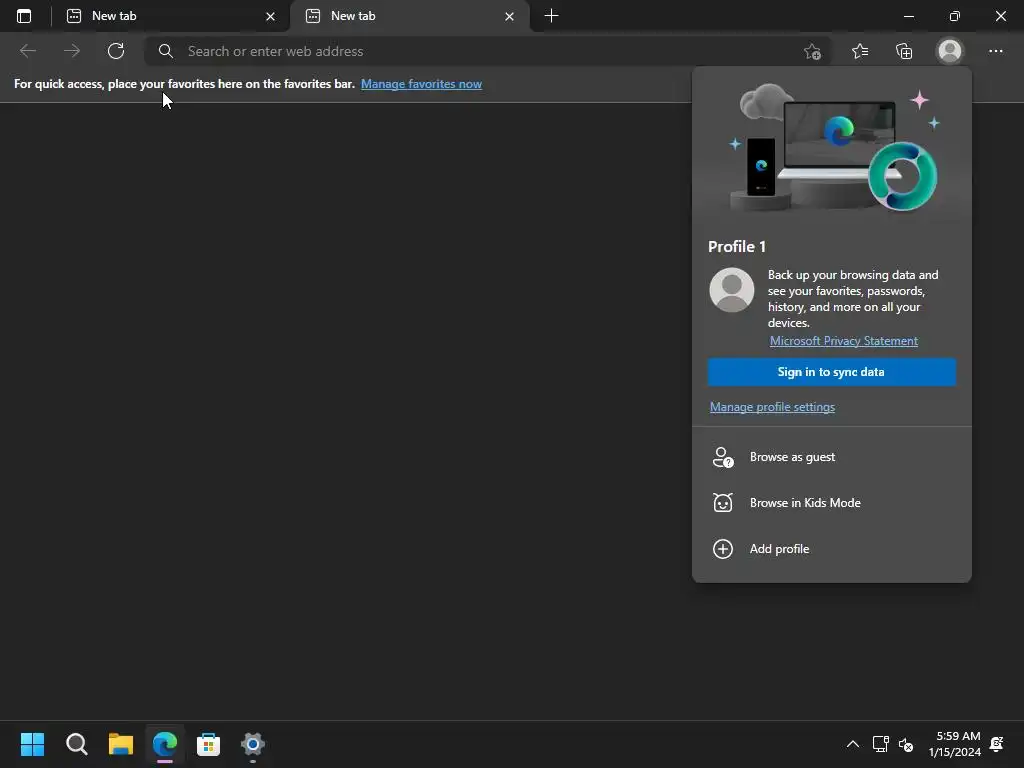Open the clock showing 5:59 AM
This screenshot has height=768, width=1024.
[x=954, y=744]
